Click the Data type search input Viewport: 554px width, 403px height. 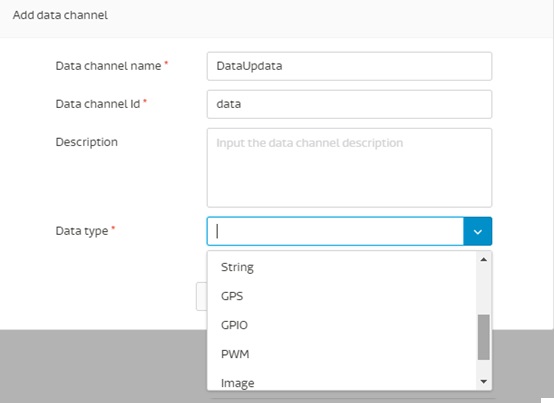pos(335,231)
